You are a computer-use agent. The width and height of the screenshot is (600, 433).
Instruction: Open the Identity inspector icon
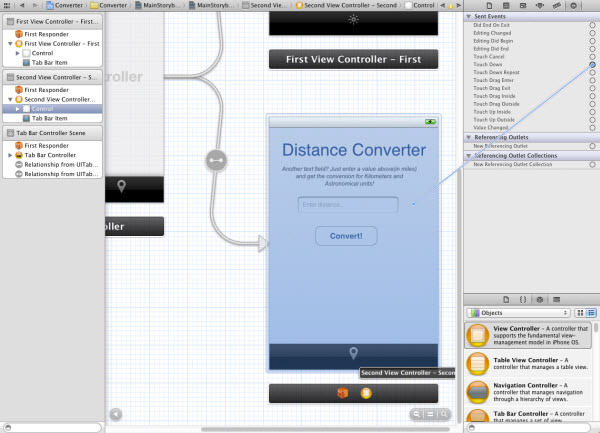pyautogui.click(x=523, y=5)
